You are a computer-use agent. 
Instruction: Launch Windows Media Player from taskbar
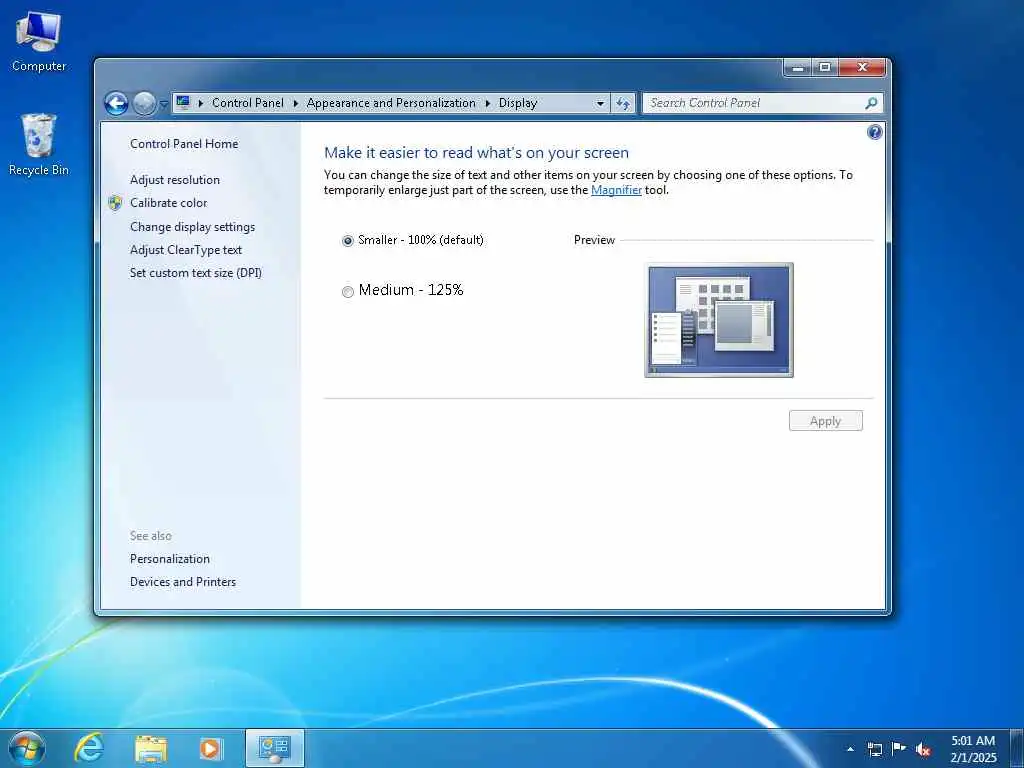211,748
